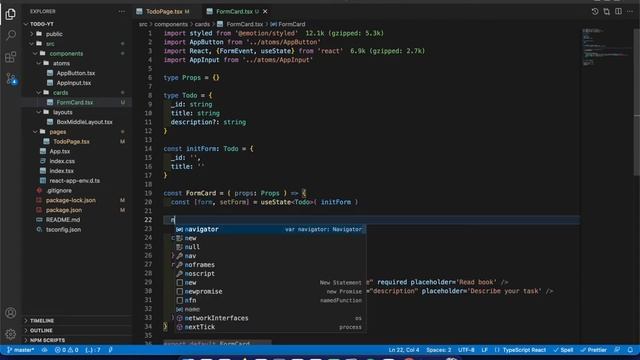Click the cards breadcrumb segment

click(202, 24)
